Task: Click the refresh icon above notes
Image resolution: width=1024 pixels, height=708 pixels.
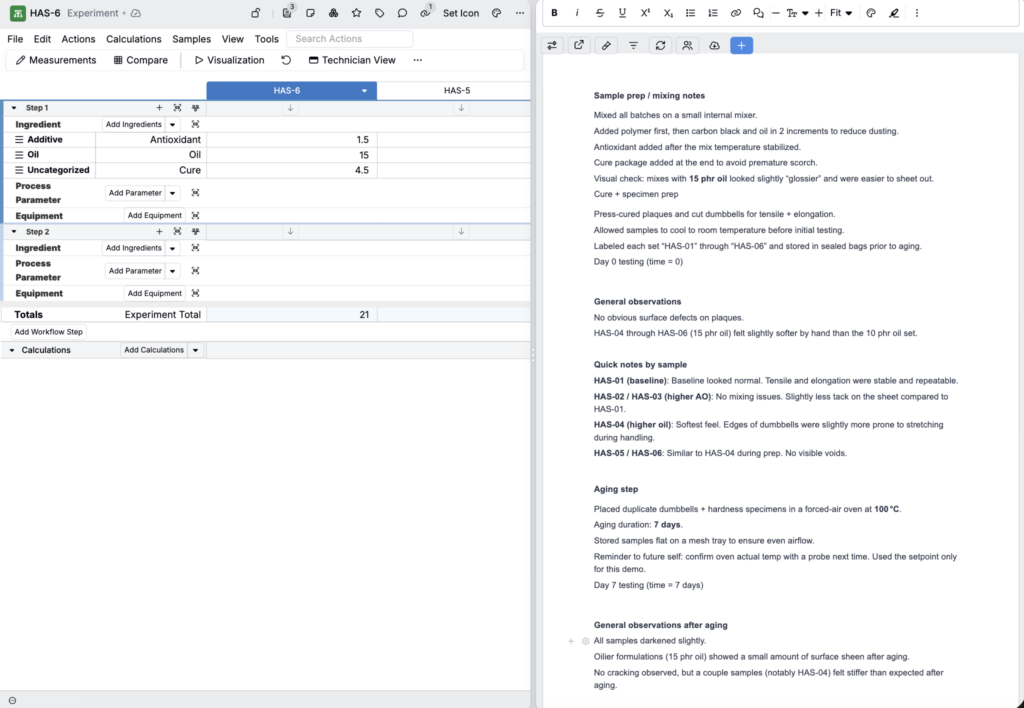Action: (x=660, y=45)
